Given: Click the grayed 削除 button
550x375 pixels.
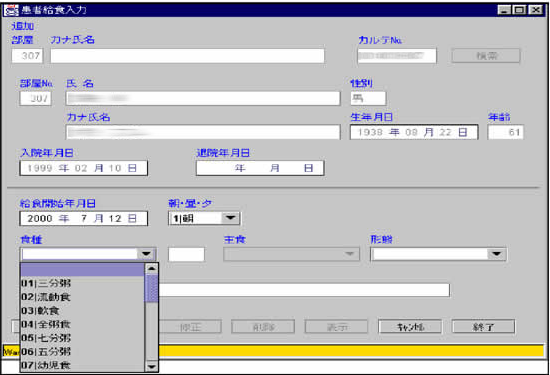Looking at the screenshot, I should click(x=263, y=327).
